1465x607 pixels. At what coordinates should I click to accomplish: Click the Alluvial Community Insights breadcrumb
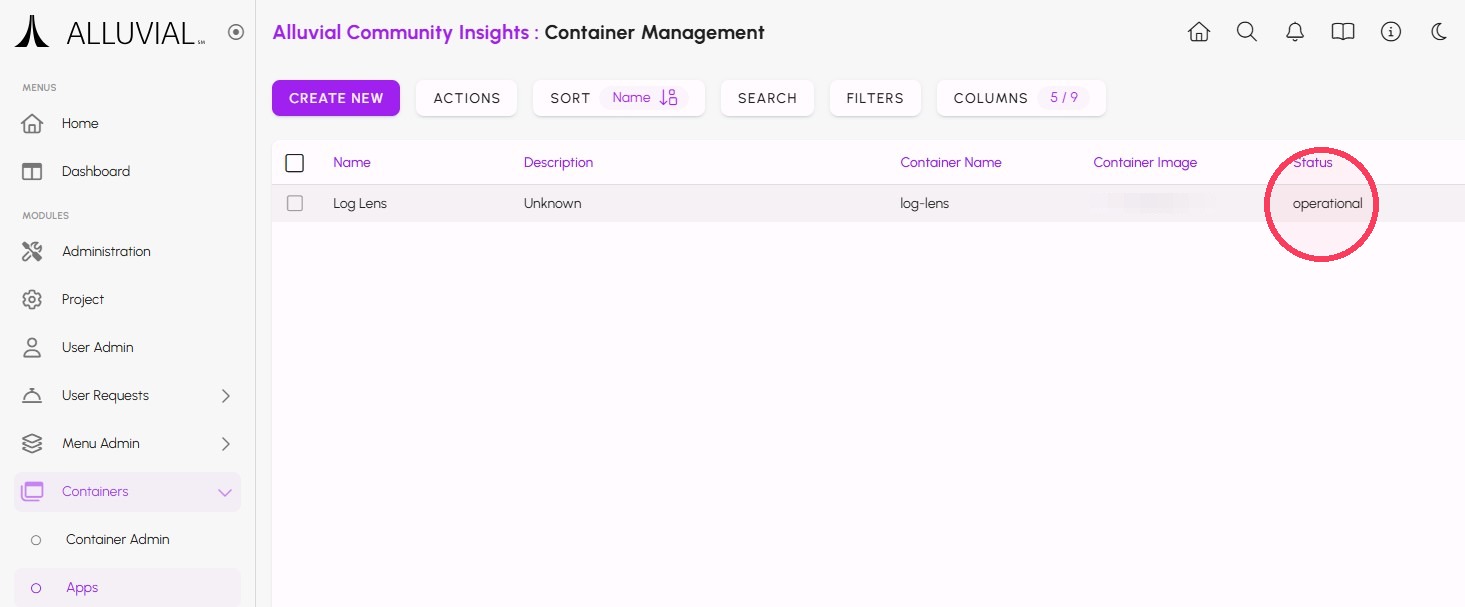(x=401, y=32)
